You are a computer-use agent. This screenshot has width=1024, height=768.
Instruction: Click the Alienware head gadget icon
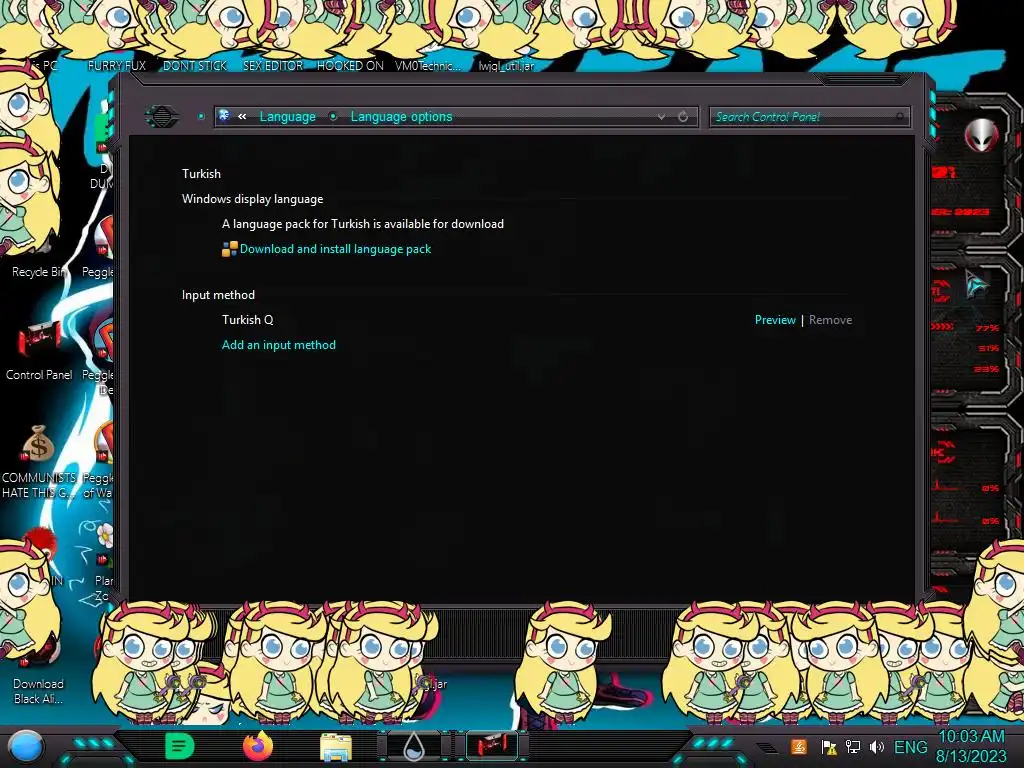pyautogui.click(x=981, y=136)
